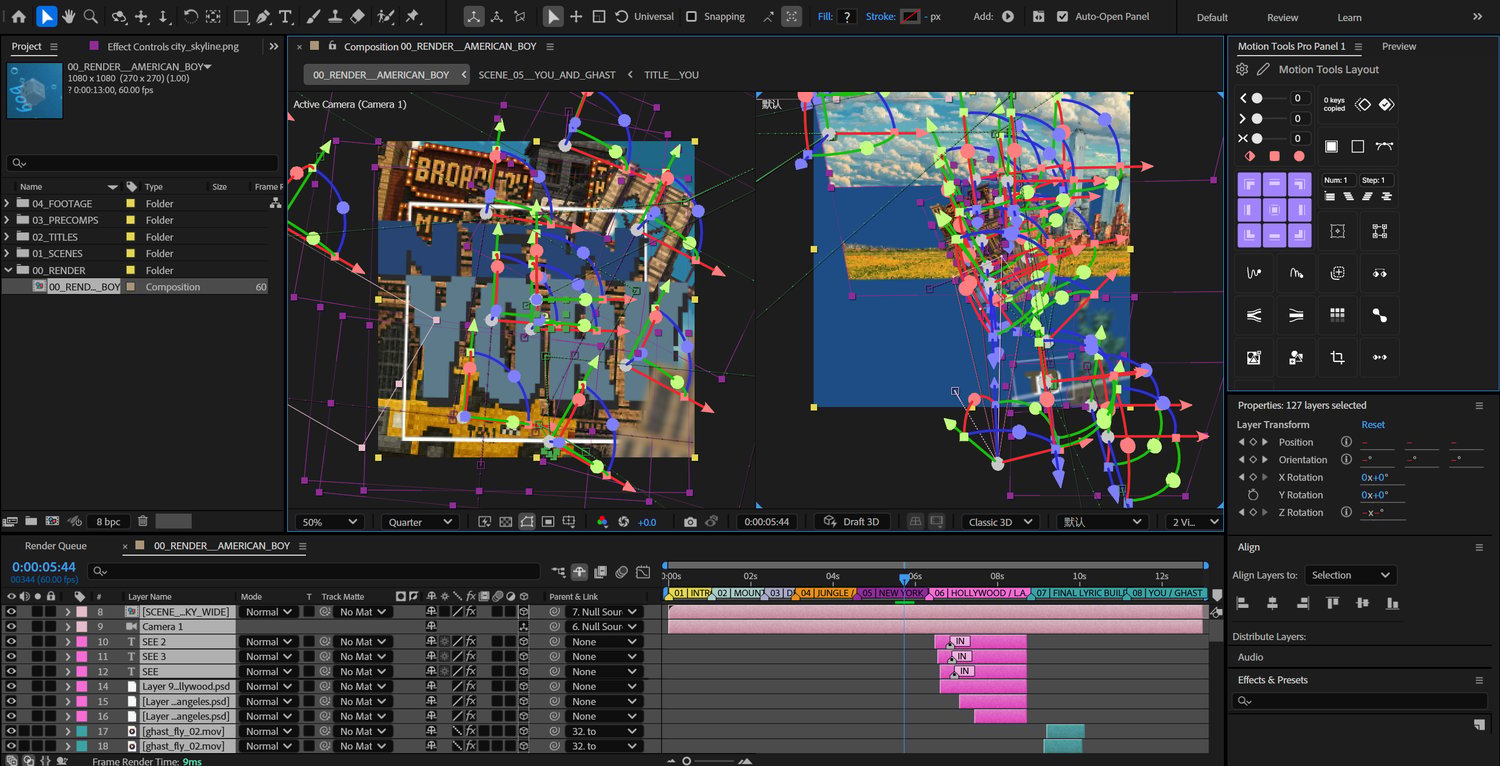This screenshot has height=766, width=1500.
Task: Reset the Layer Transform properties
Action: (1373, 425)
